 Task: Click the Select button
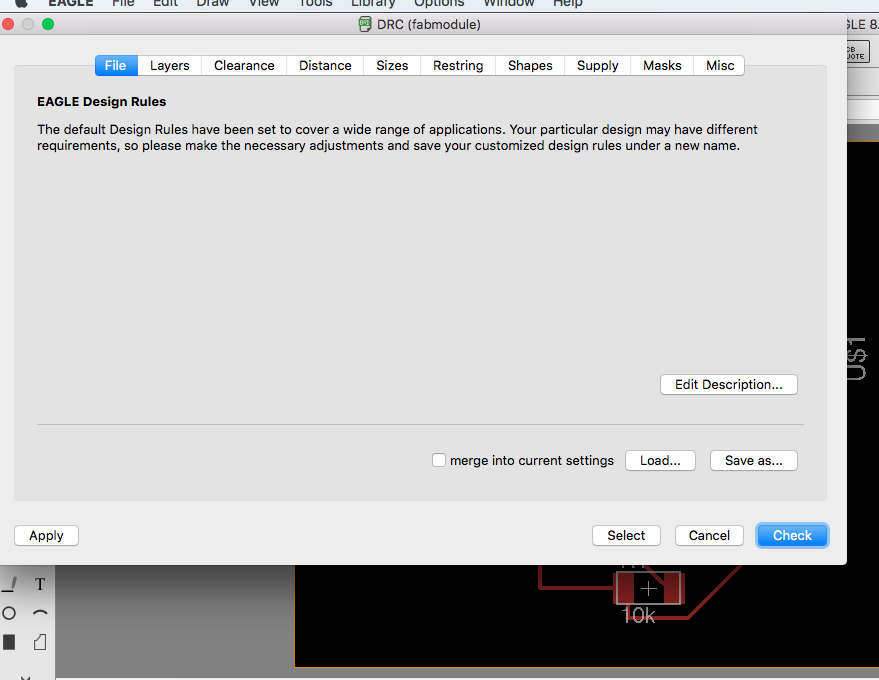pyautogui.click(x=626, y=535)
